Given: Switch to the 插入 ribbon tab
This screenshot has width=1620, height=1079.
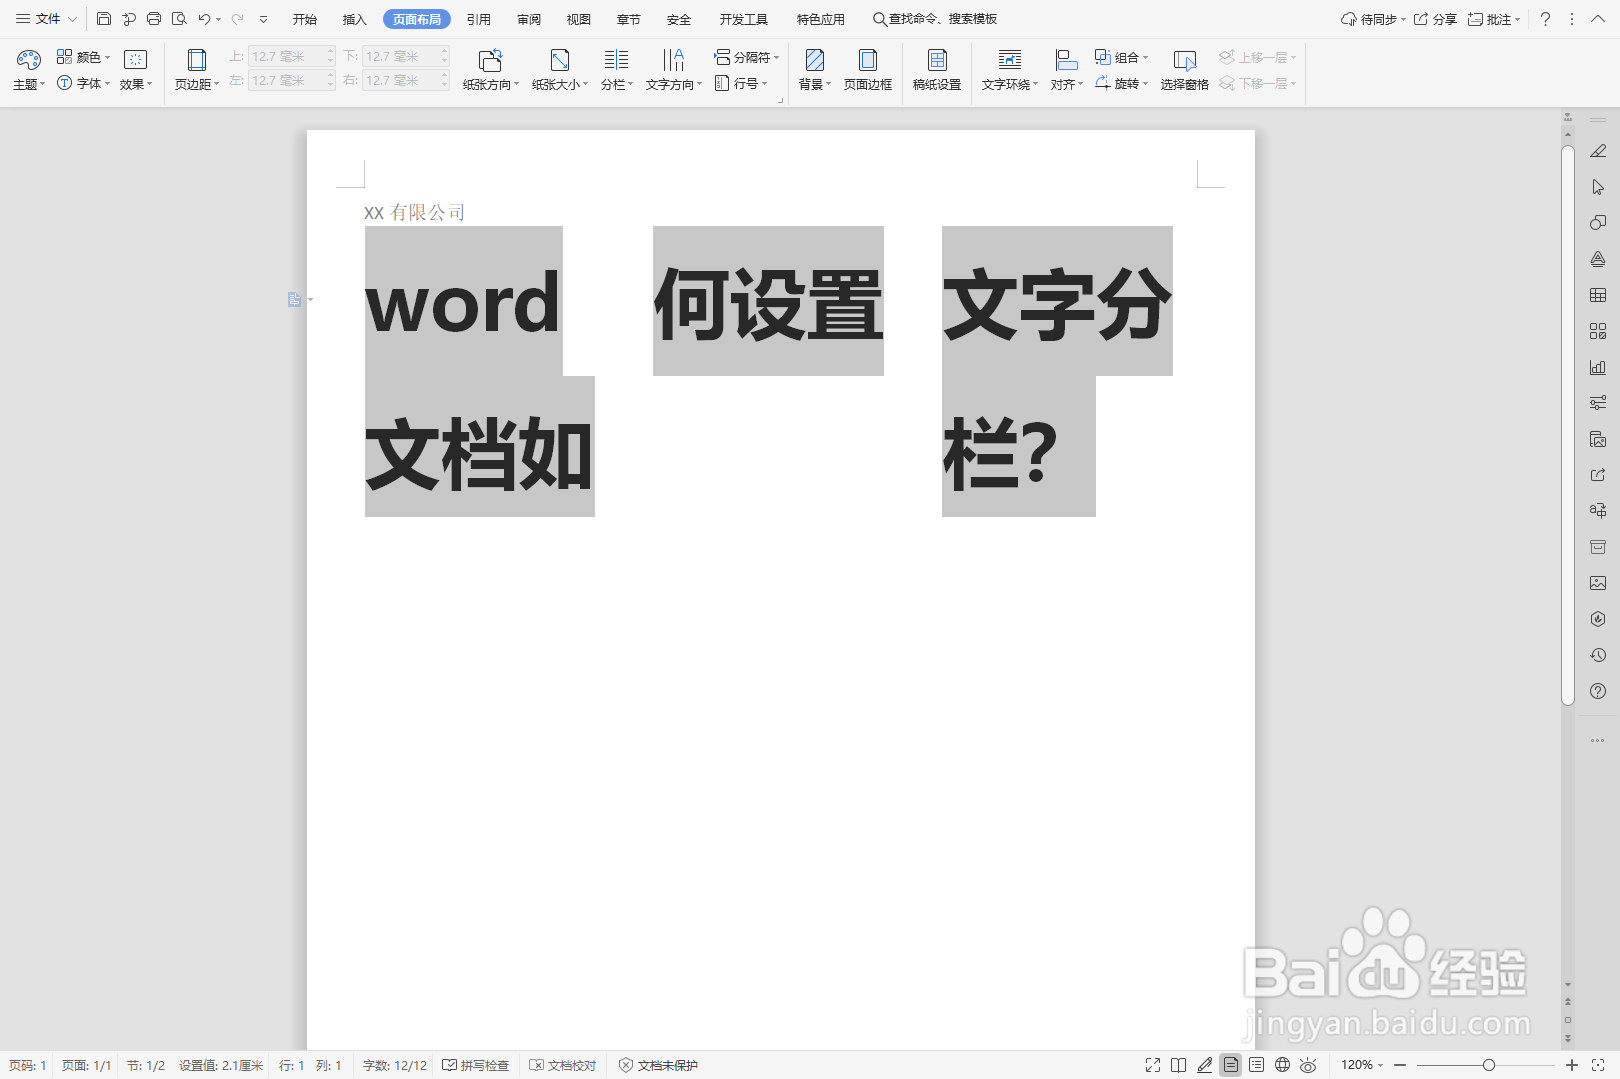Looking at the screenshot, I should point(353,18).
